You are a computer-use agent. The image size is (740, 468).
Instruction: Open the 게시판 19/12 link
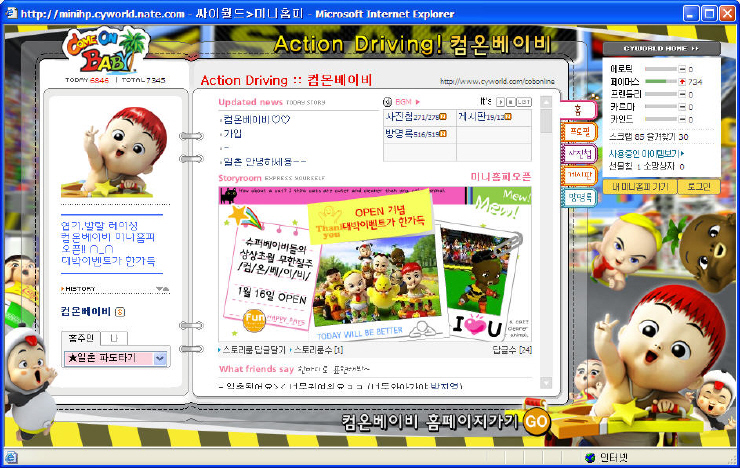tap(481, 117)
